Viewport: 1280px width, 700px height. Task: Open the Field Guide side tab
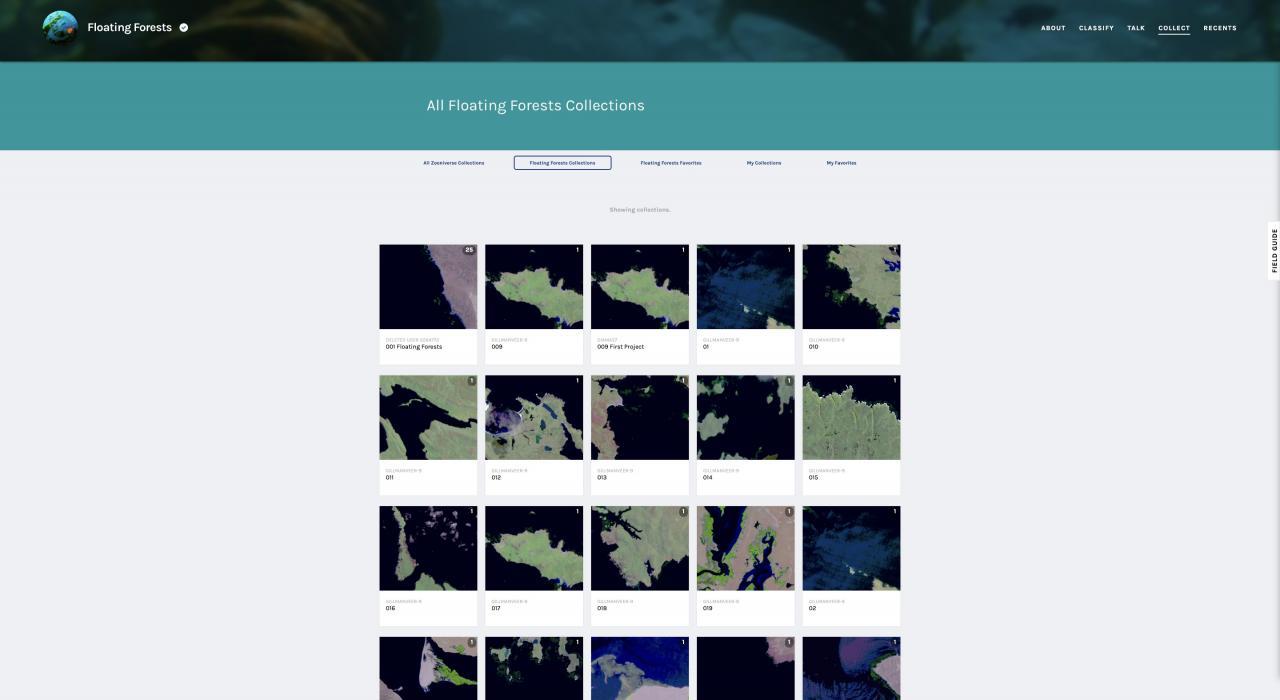pos(1274,251)
